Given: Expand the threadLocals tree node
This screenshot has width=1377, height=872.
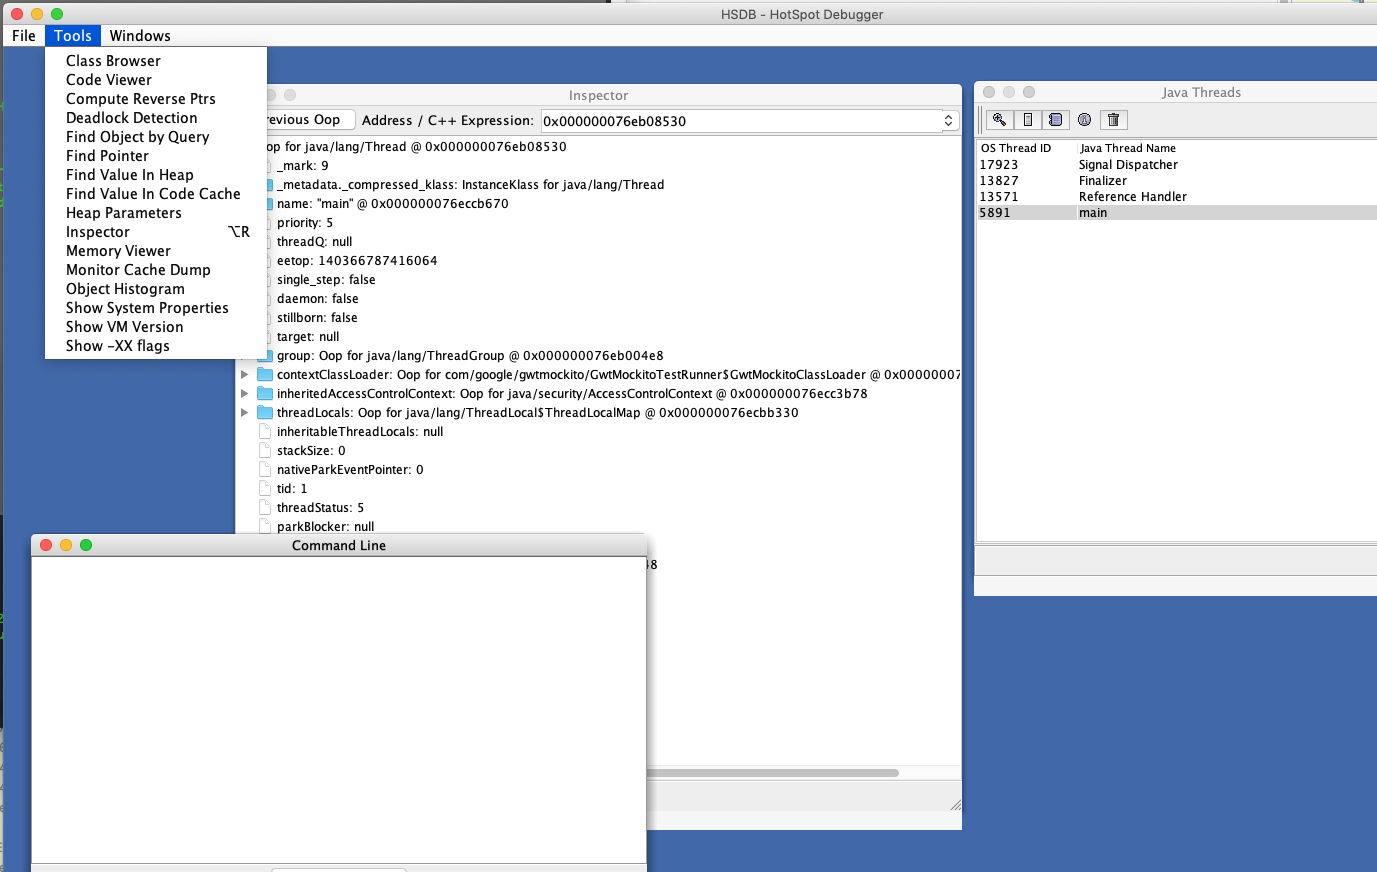Looking at the screenshot, I should click(244, 413).
